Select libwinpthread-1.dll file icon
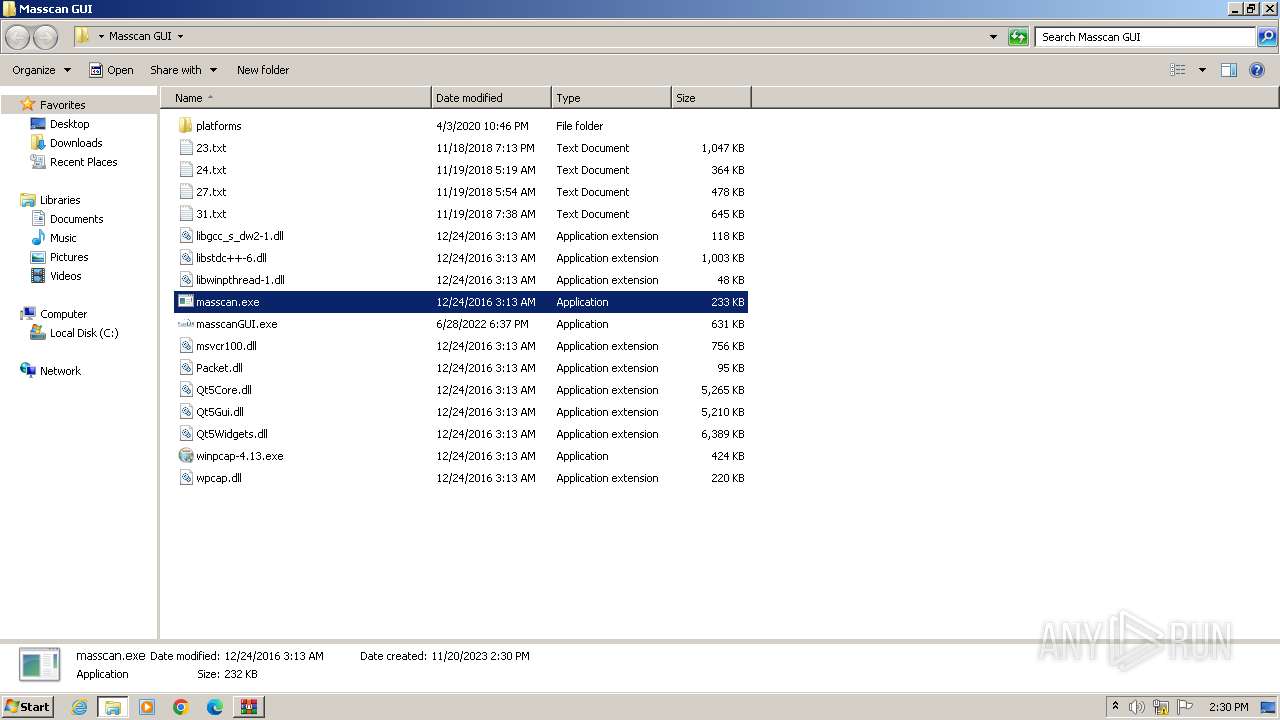1280x720 pixels. tap(185, 280)
